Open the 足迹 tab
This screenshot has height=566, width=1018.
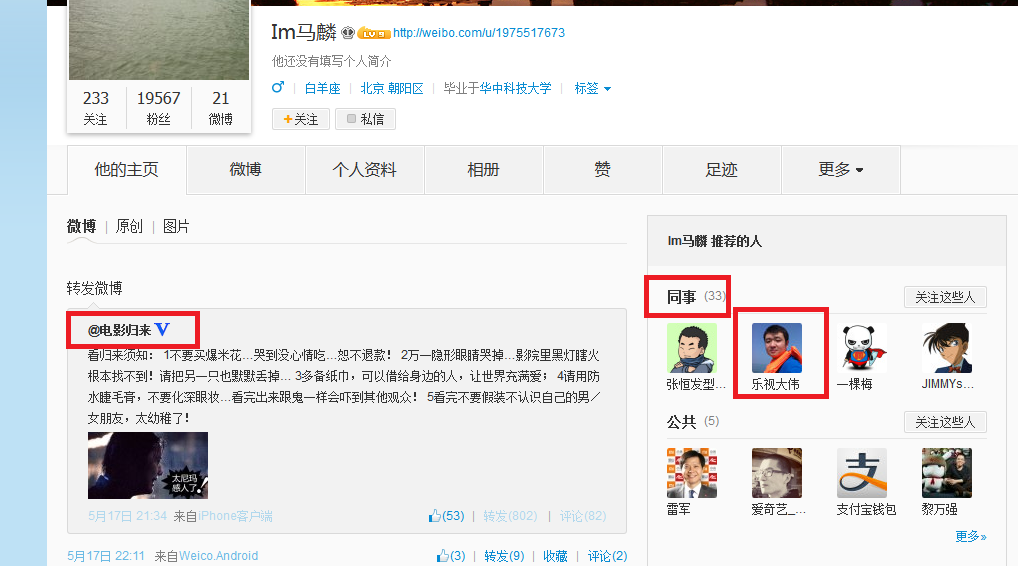[721, 169]
